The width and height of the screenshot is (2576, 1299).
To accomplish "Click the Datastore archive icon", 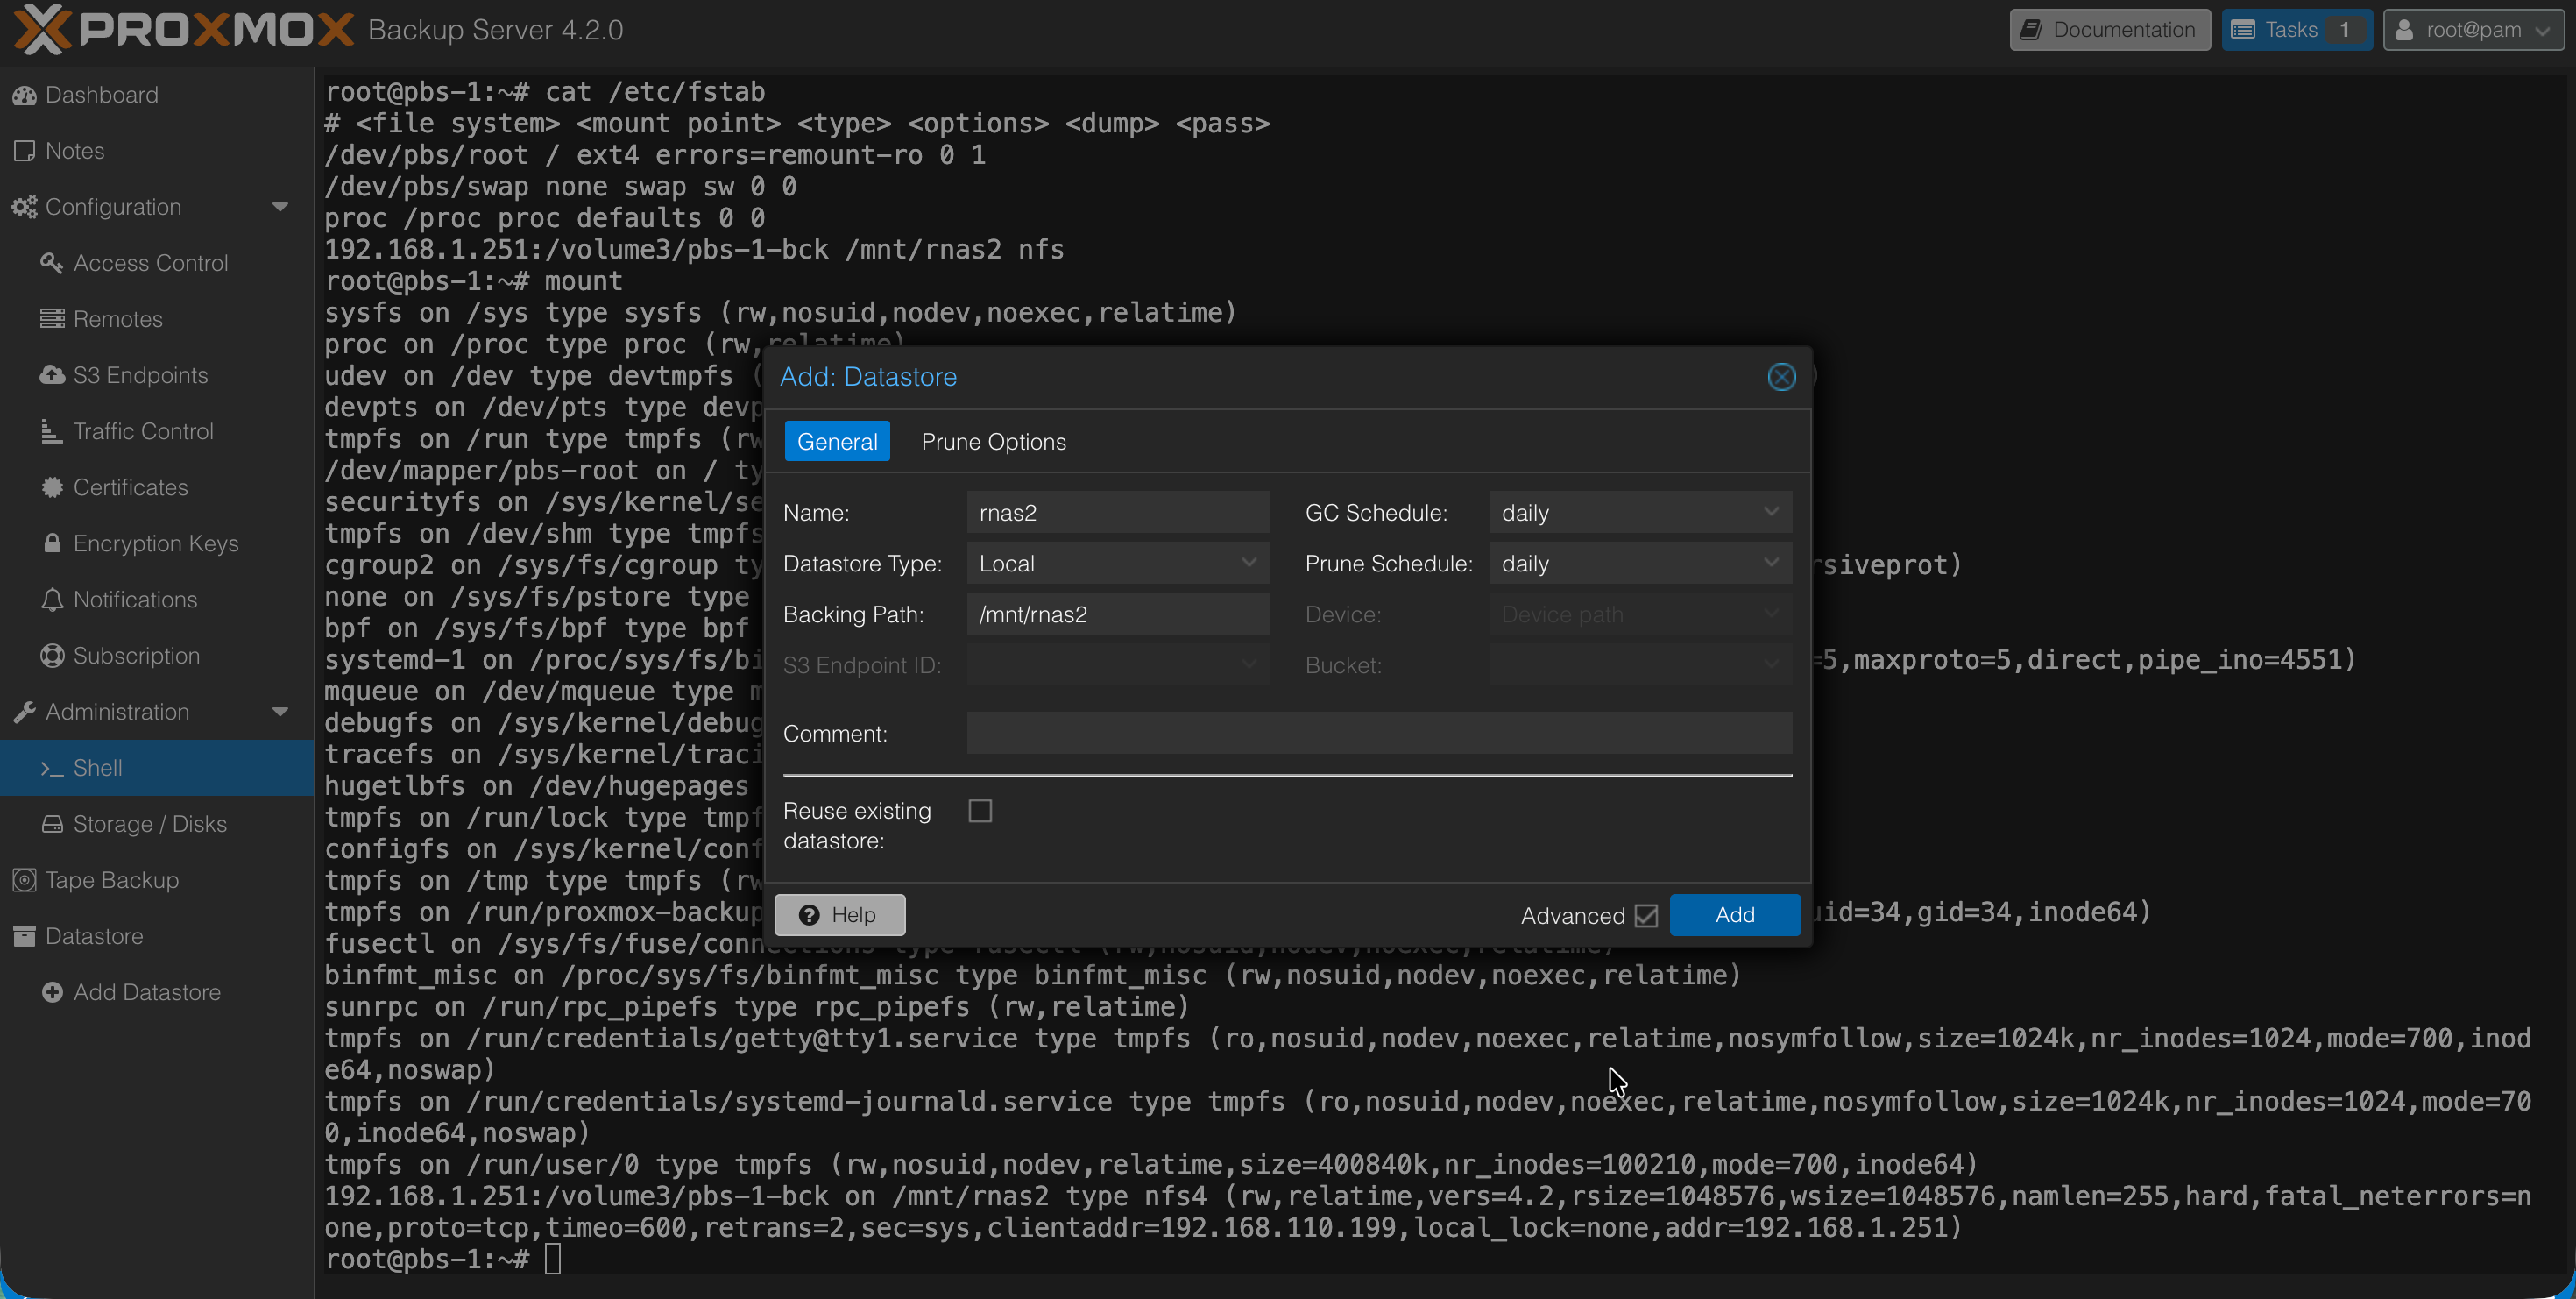I will [x=24, y=936].
